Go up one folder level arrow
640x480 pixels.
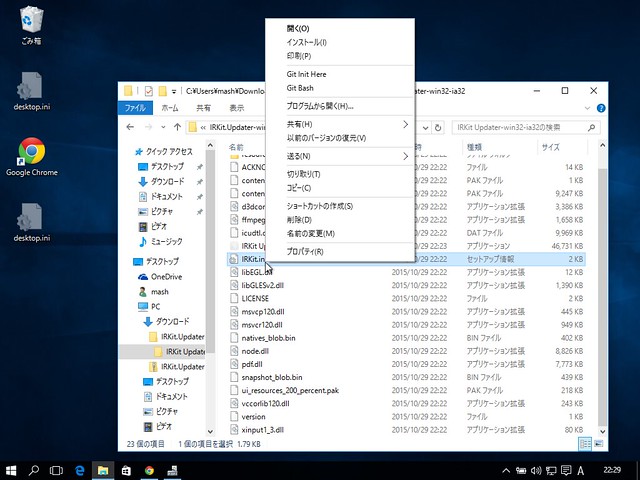[x=177, y=127]
